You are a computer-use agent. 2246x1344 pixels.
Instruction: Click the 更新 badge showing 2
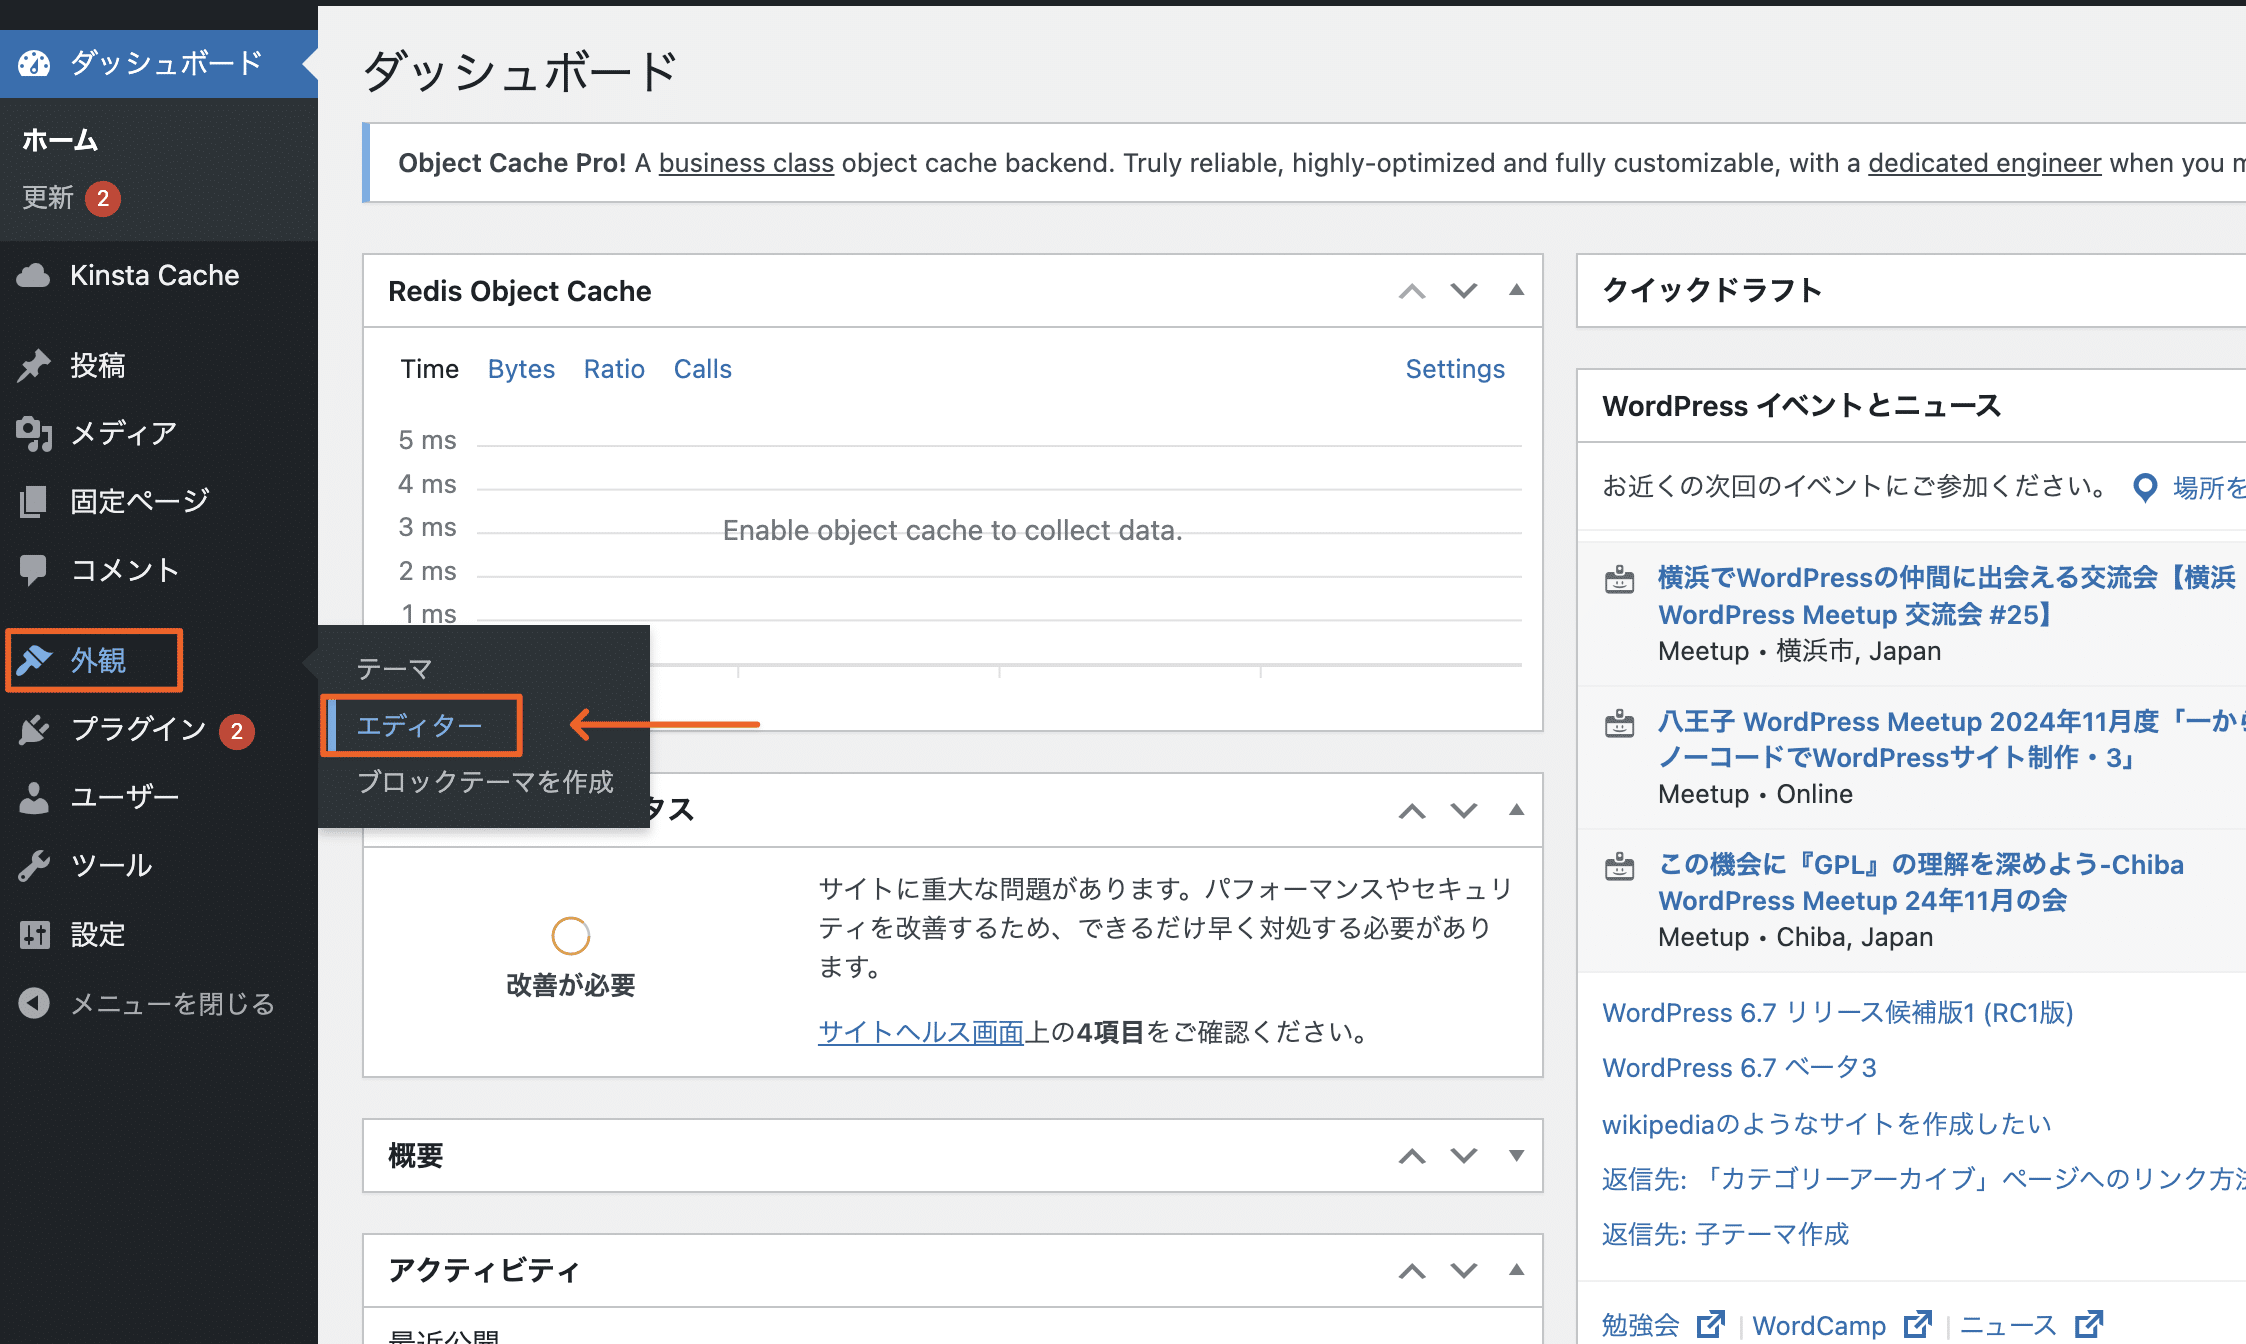click(104, 198)
